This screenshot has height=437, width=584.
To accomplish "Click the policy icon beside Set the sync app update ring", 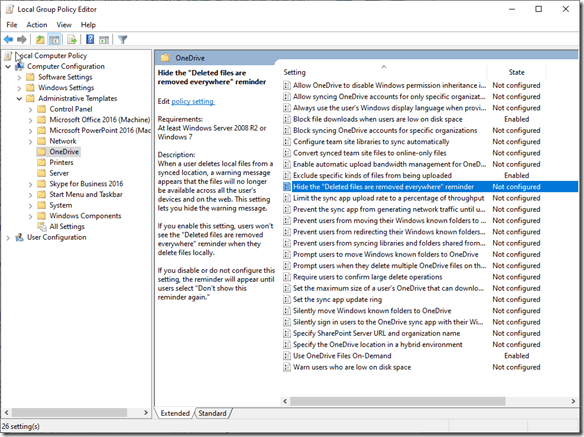I will tap(287, 300).
